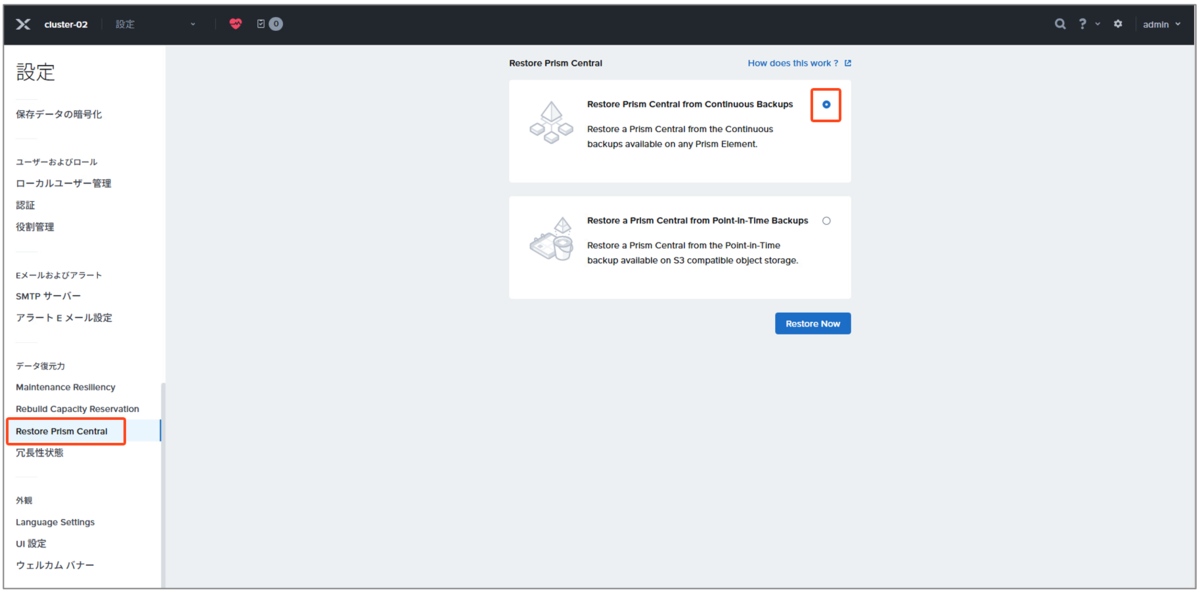The width and height of the screenshot is (1200, 592).
Task: Open Rebuild Capacity Reservation settings
Action: pos(78,409)
